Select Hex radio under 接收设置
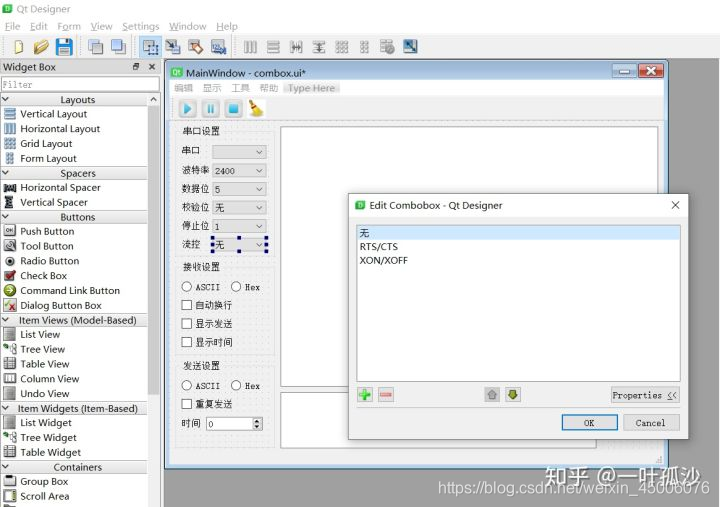720x507 pixels. point(236,287)
